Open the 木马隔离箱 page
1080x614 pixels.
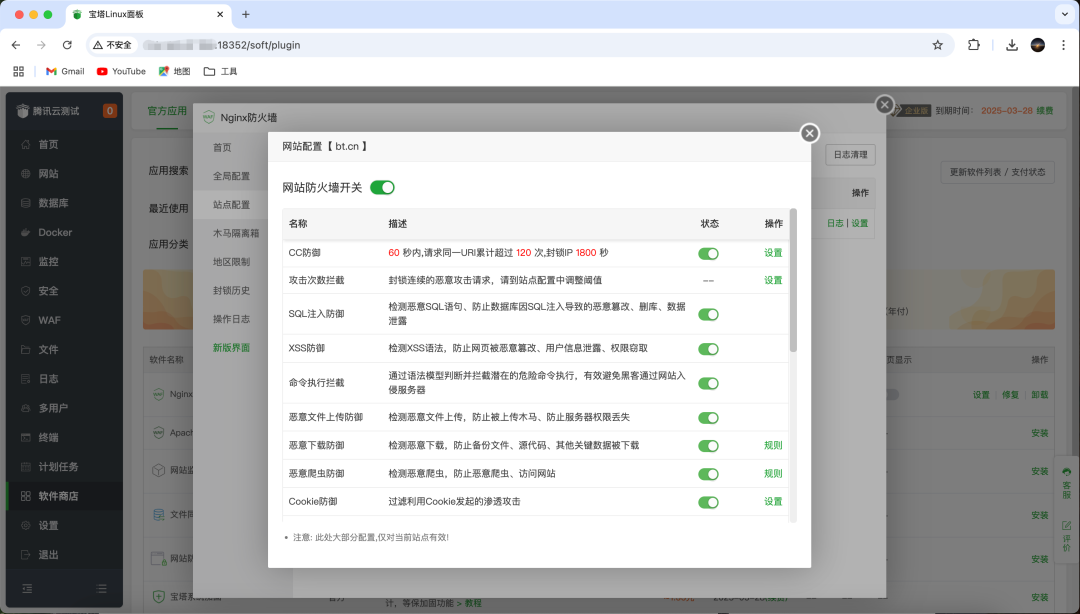pyautogui.click(x=232, y=234)
